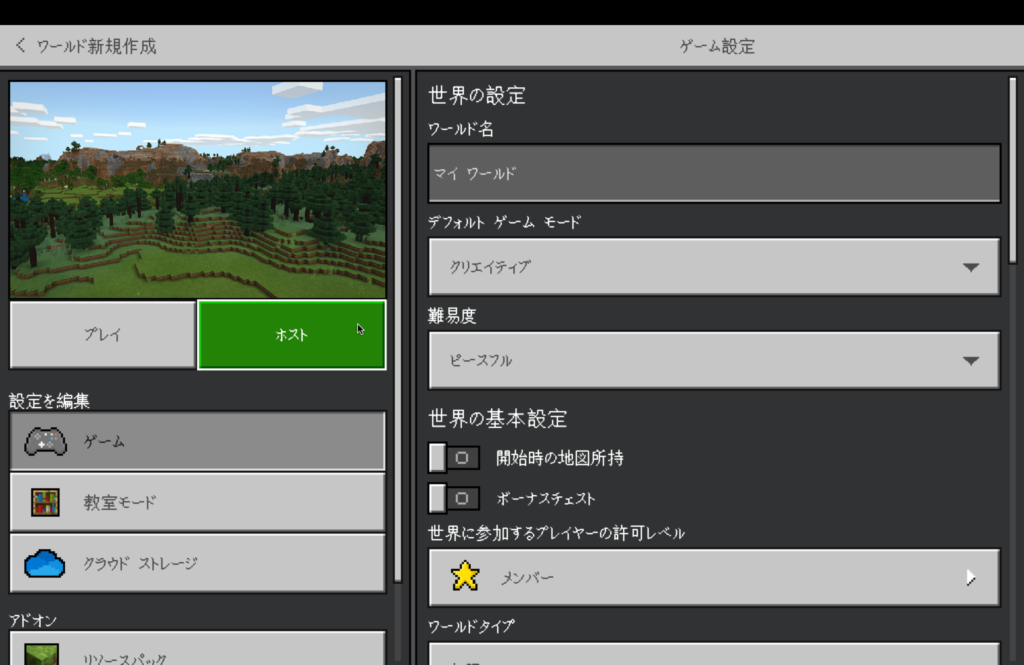This screenshot has width=1024, height=665.
Task: Click the yellow star member icon
Action: 465,577
